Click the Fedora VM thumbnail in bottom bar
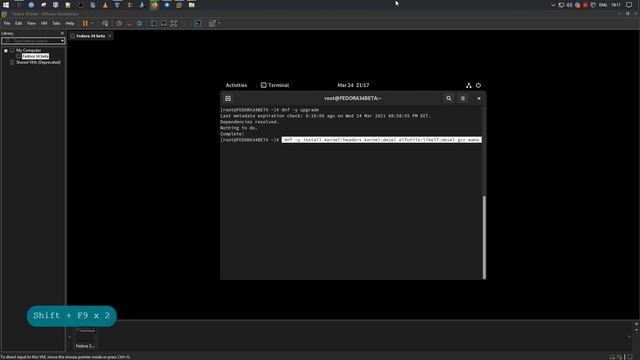Viewport: 640px width, 360px height. 86,338
